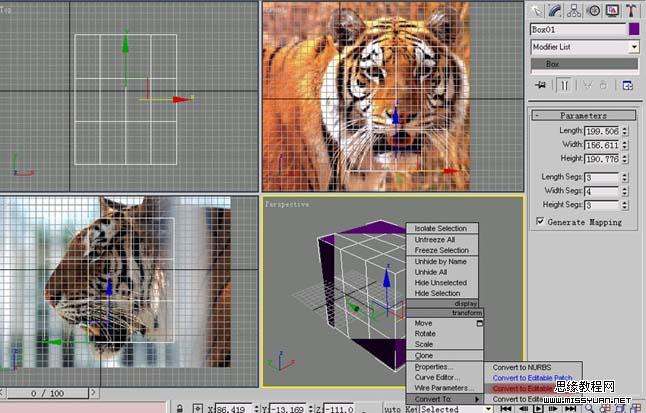Viewport: 646px width, 413px height.
Task: Open the Utilities hammer panel tab
Action: pos(631,11)
